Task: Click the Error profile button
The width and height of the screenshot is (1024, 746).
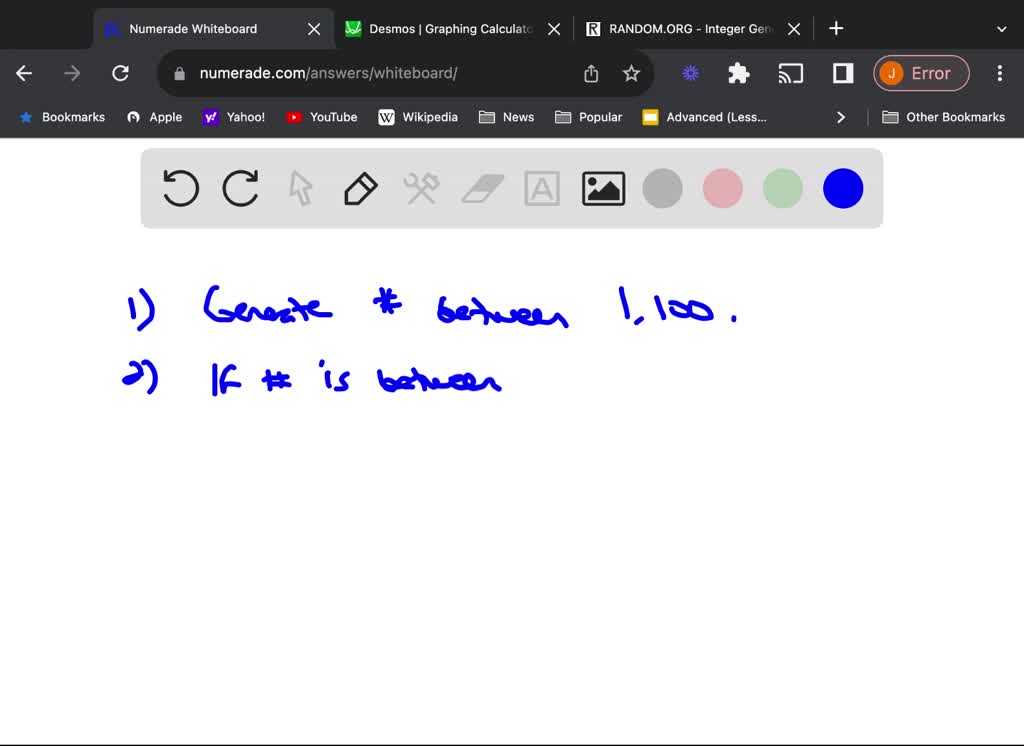Action: [x=921, y=73]
